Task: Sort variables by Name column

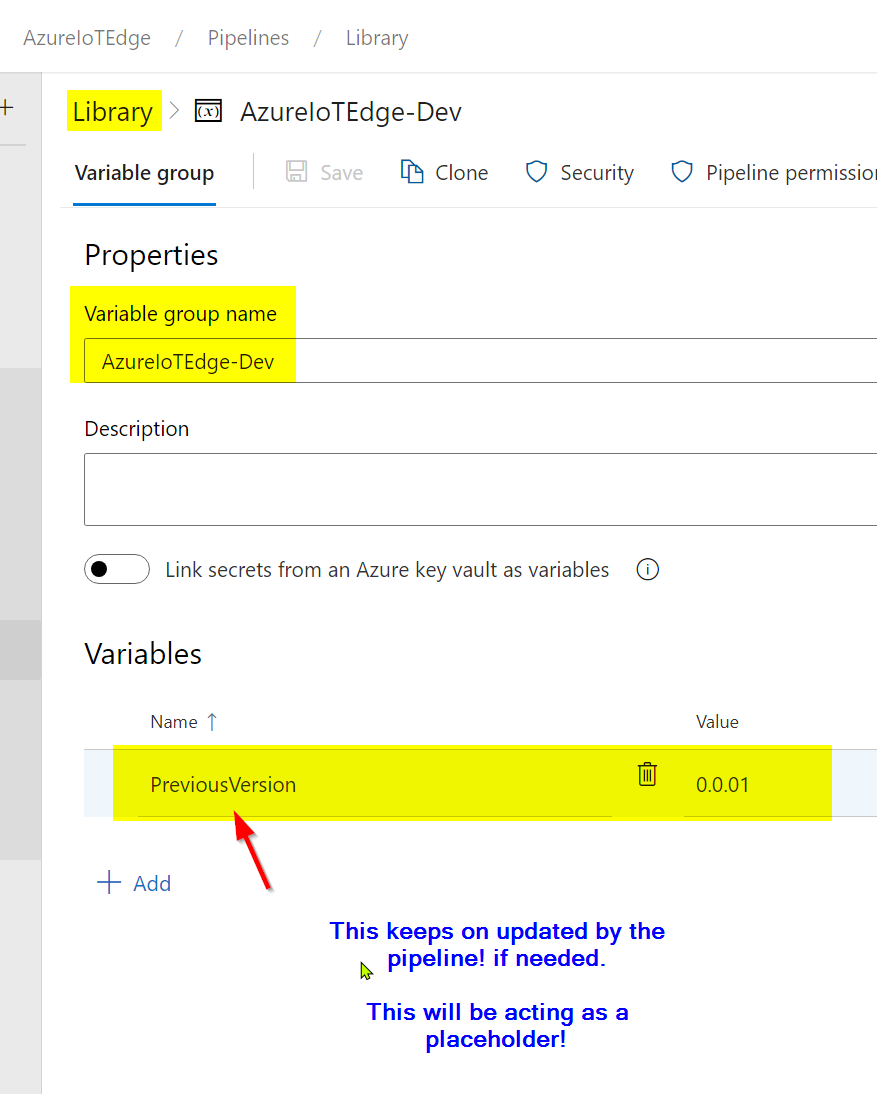Action: coord(174,722)
